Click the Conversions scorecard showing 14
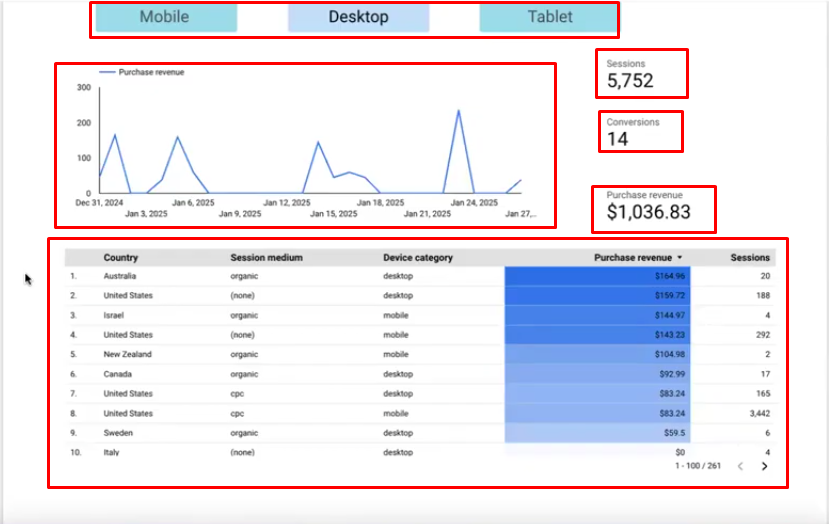829x524 pixels. pyautogui.click(x=641, y=131)
